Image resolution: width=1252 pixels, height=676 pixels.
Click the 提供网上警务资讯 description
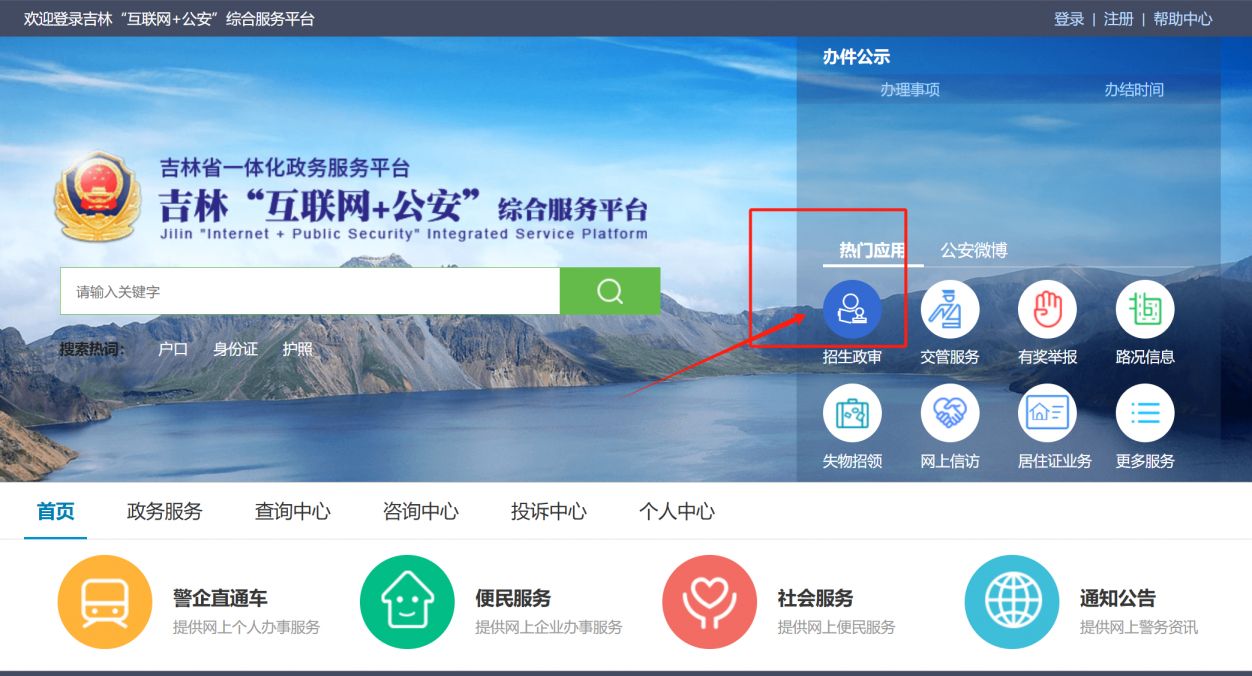(1139, 627)
